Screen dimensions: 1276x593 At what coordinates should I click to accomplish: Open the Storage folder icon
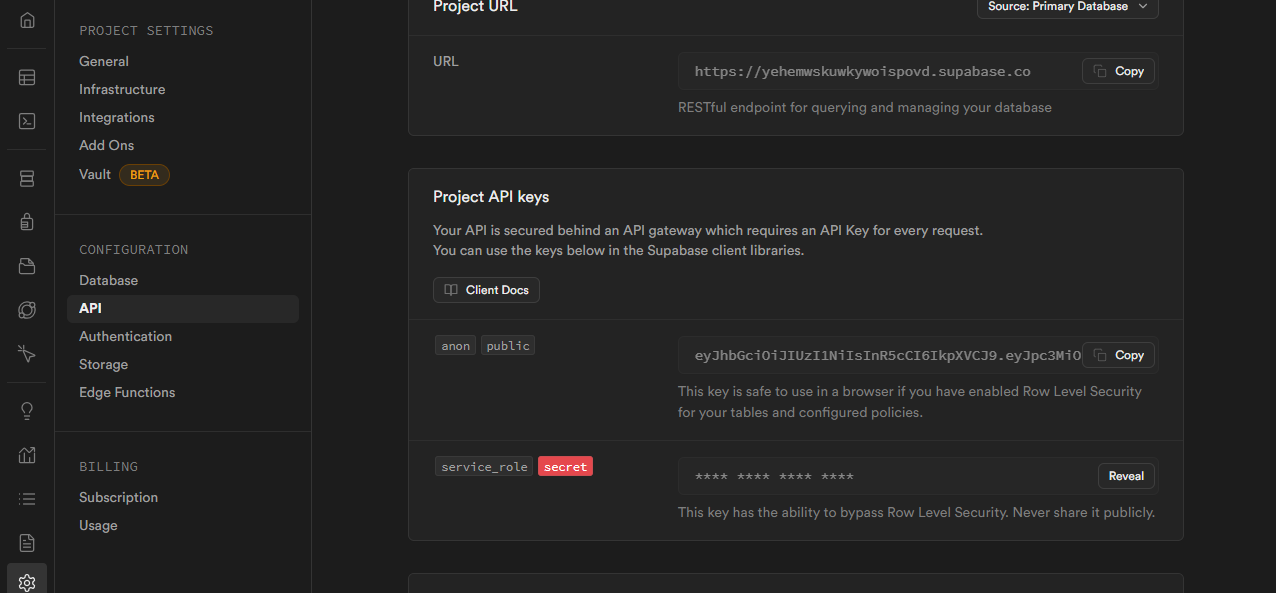coord(27,266)
